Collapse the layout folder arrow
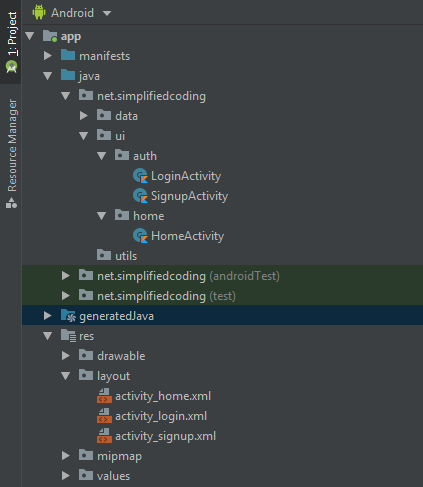The width and height of the screenshot is (423, 487). [x=66, y=376]
